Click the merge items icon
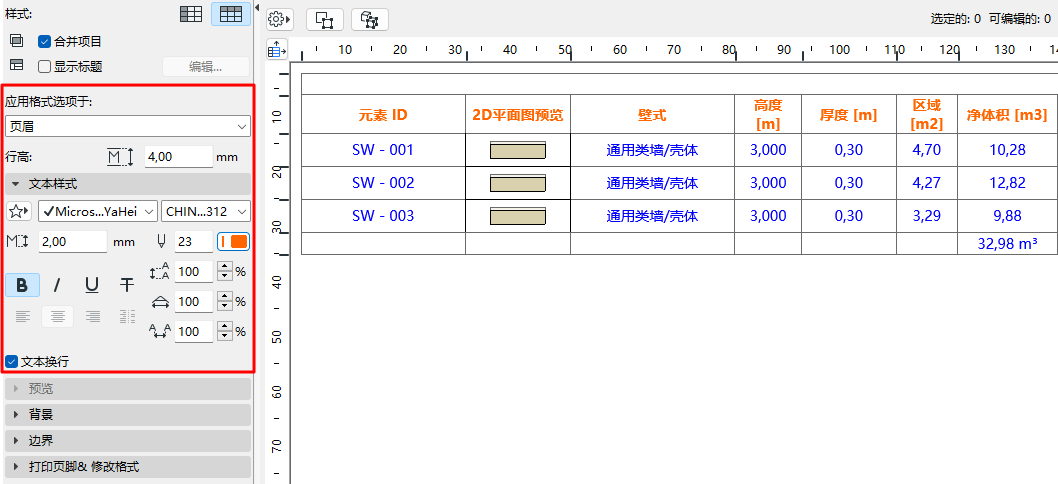 (x=17, y=41)
